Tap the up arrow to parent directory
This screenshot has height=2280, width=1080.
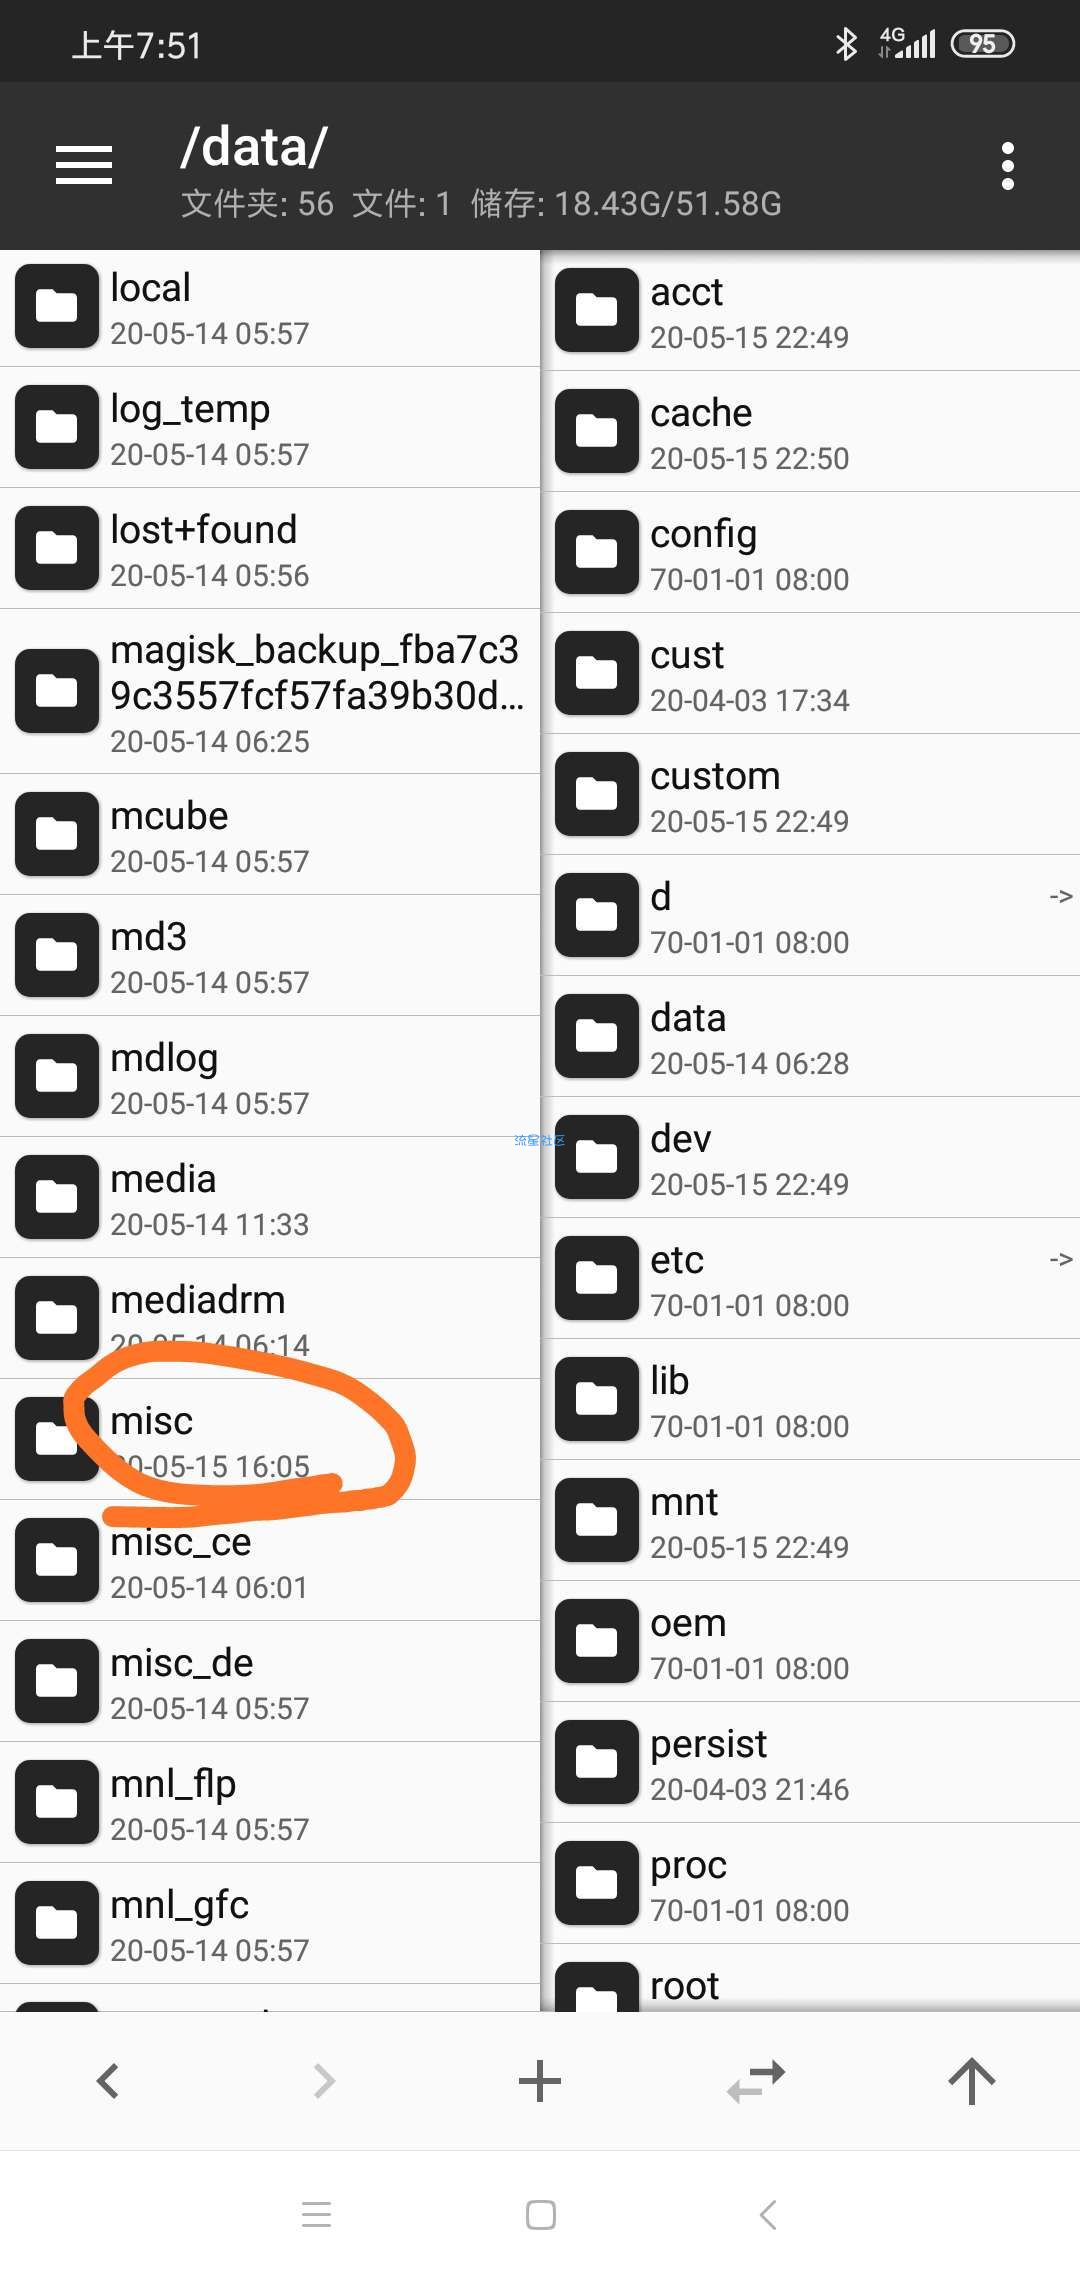[972, 2081]
